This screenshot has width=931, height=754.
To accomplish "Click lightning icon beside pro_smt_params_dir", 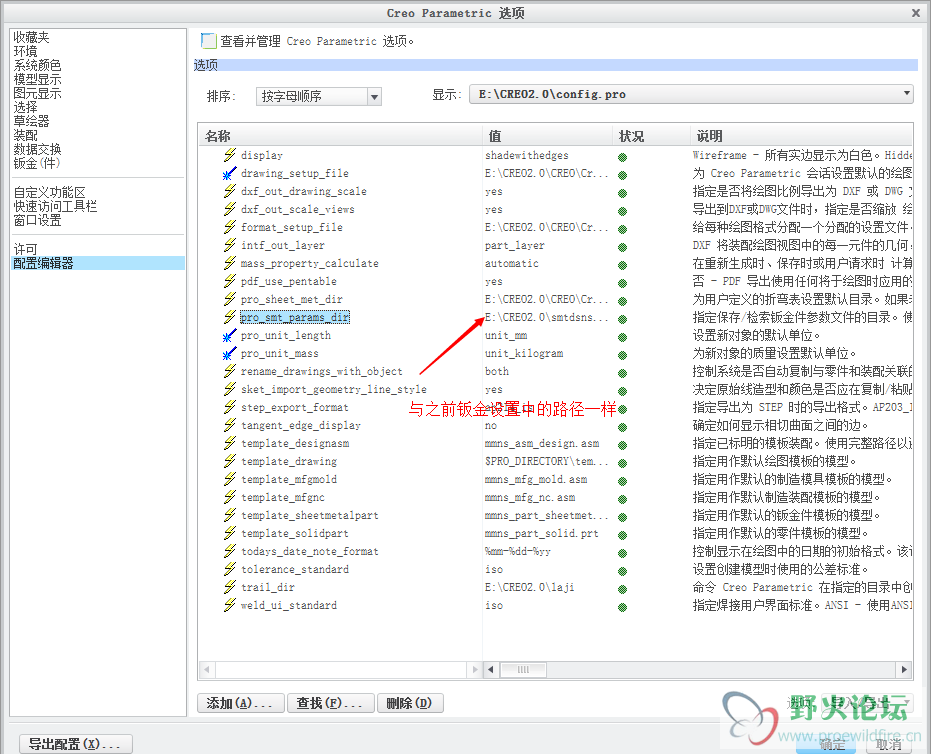I will click(x=230, y=317).
